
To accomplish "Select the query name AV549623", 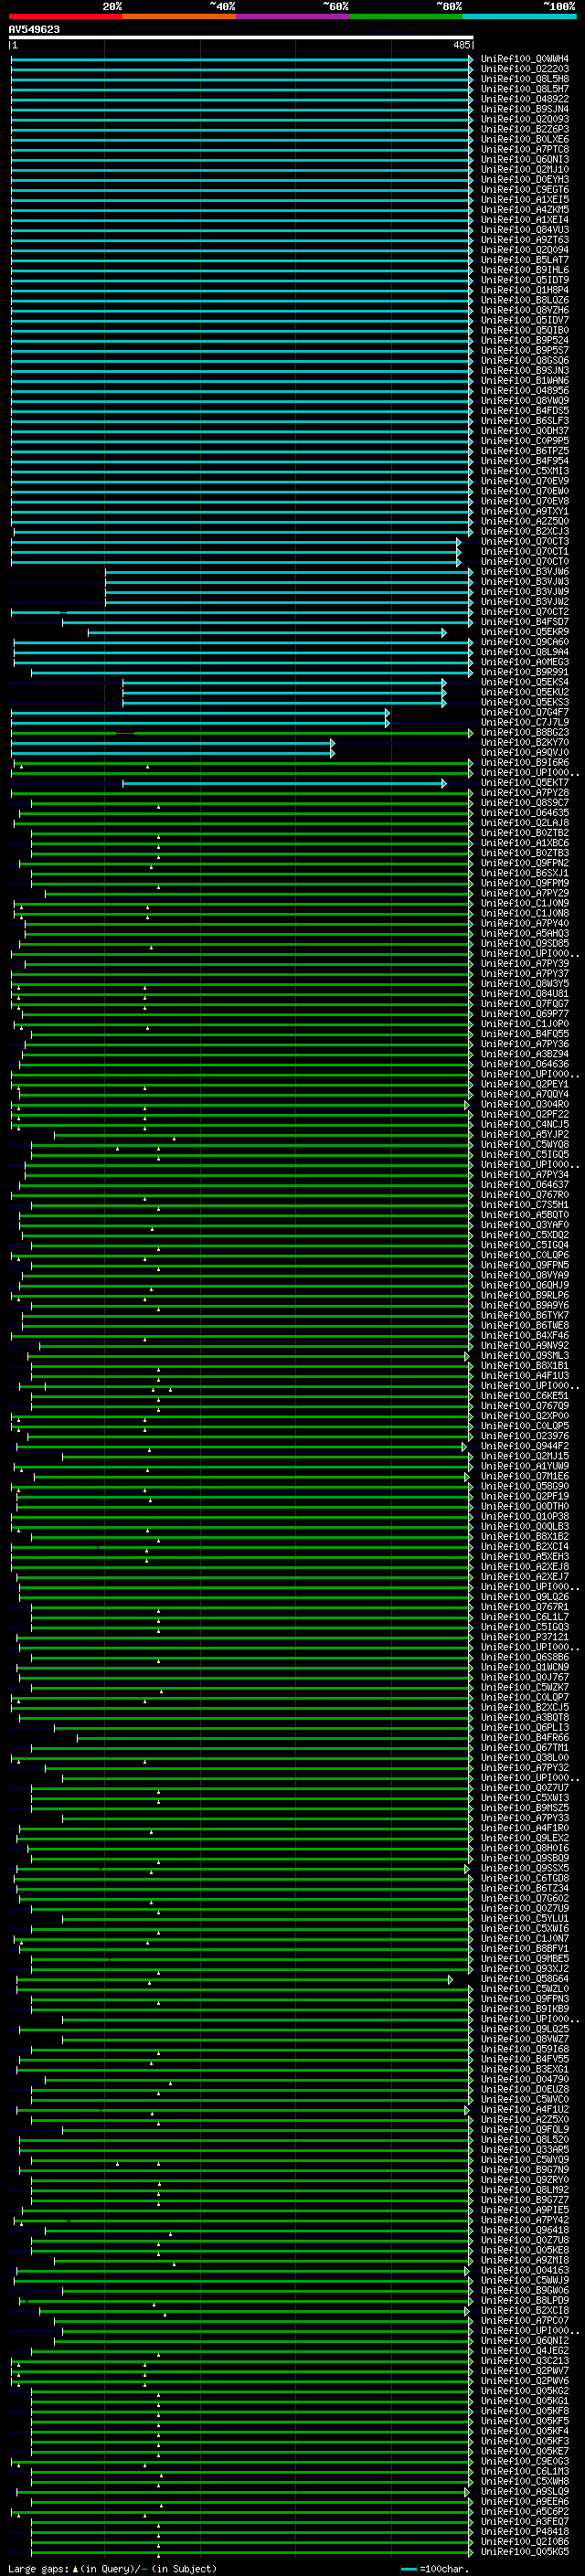I will point(34,29).
